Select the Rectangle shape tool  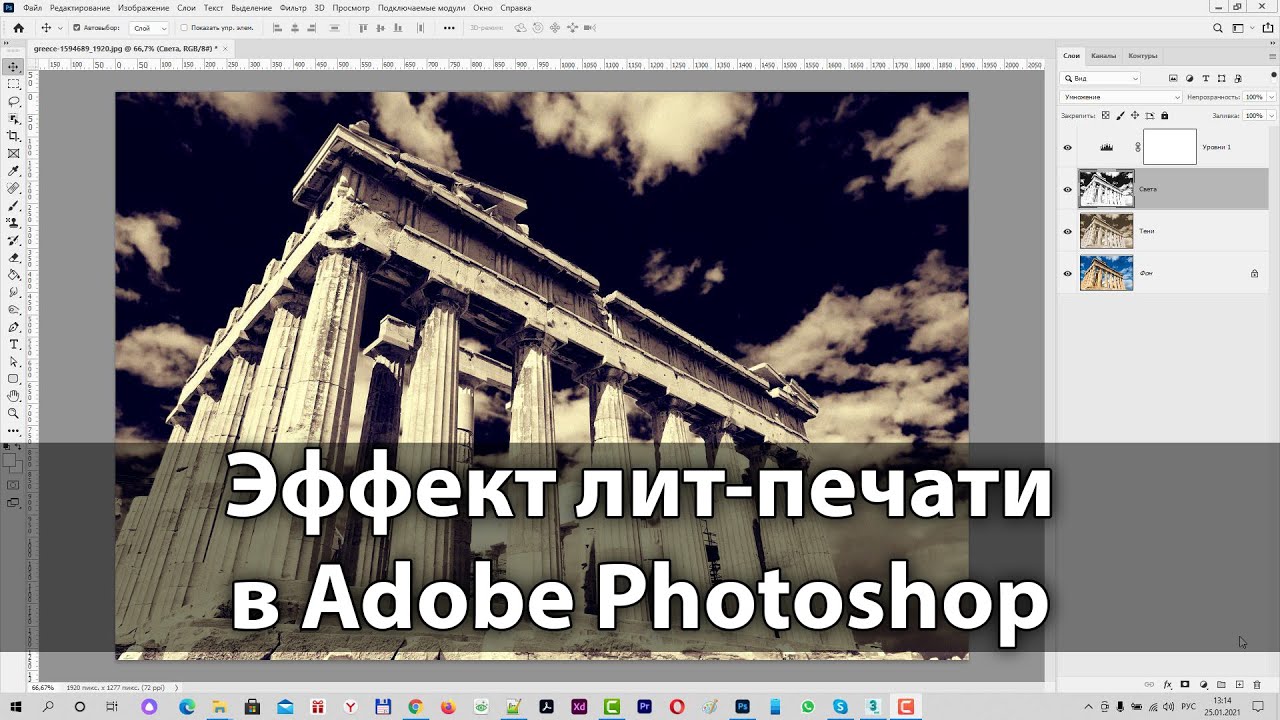click(13, 379)
